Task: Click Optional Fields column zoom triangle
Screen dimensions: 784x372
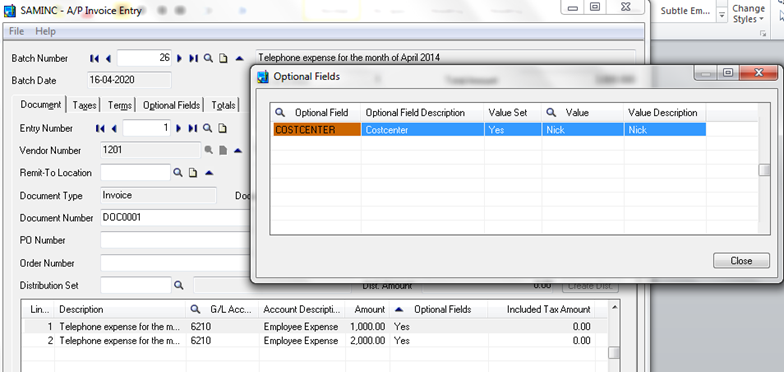Action: click(x=398, y=310)
